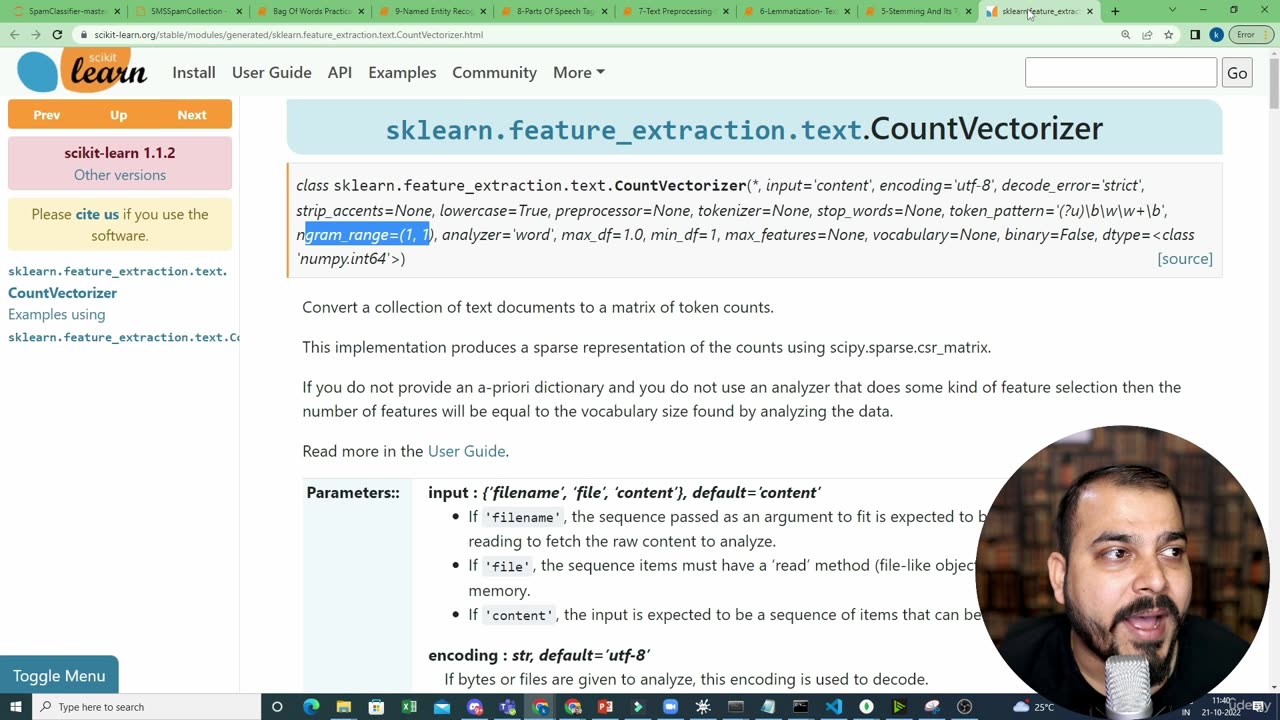The width and height of the screenshot is (1280, 720).
Task: Open the Windows Start menu
Action: click(x=15, y=707)
